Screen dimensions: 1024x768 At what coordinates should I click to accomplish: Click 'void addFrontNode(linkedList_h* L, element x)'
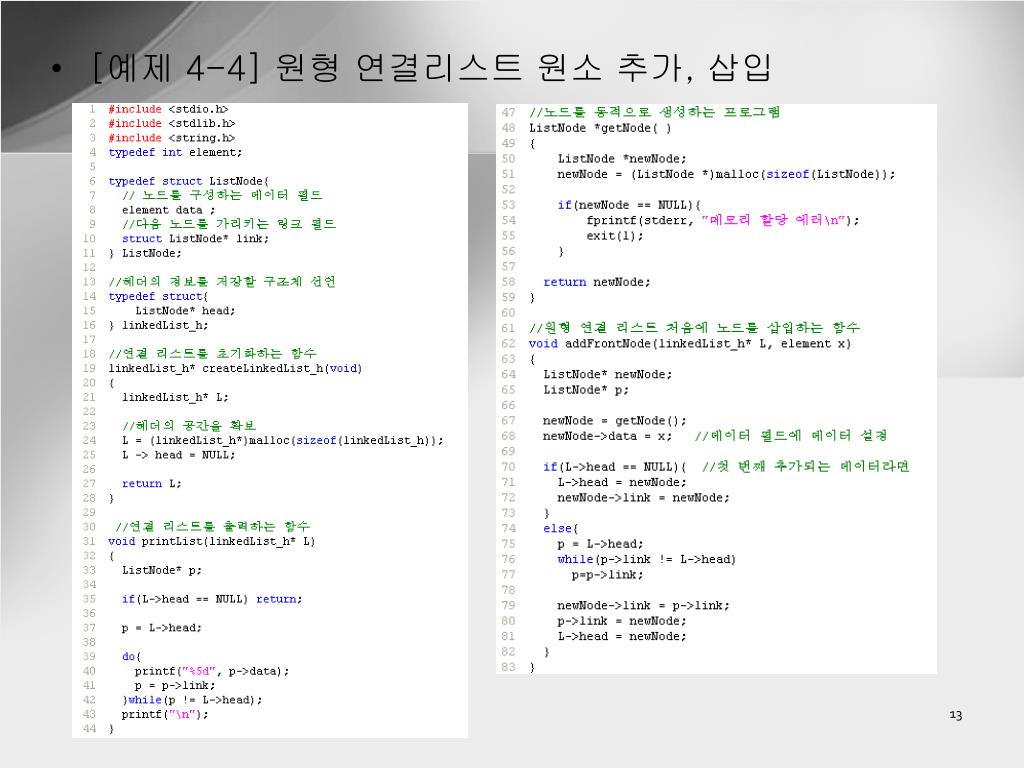click(x=690, y=344)
